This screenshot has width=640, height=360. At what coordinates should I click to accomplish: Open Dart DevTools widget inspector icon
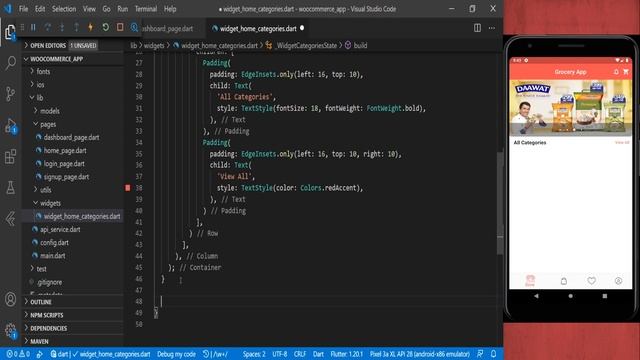[x=134, y=27]
